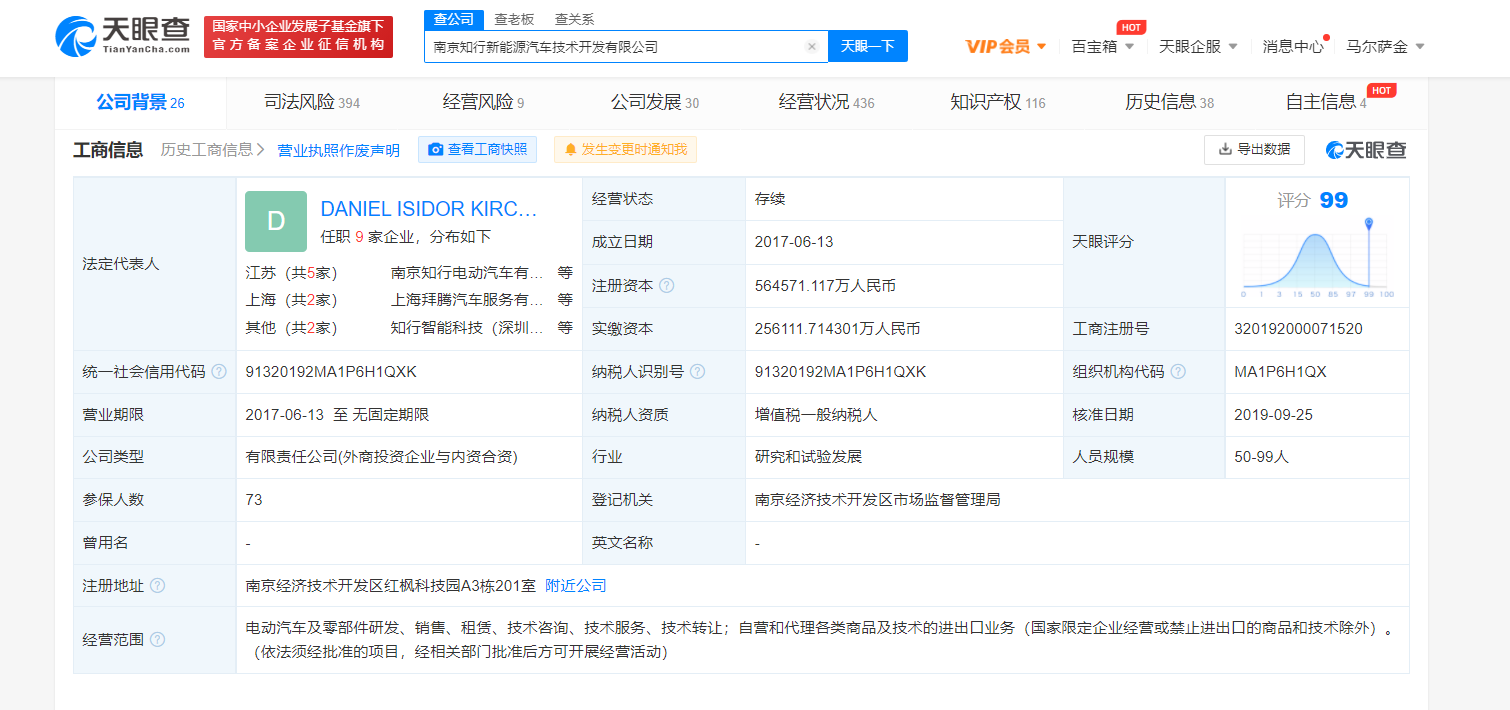Open the 南京知行电动汽车有... company link
Screen dimensions: 1510x710
point(467,272)
